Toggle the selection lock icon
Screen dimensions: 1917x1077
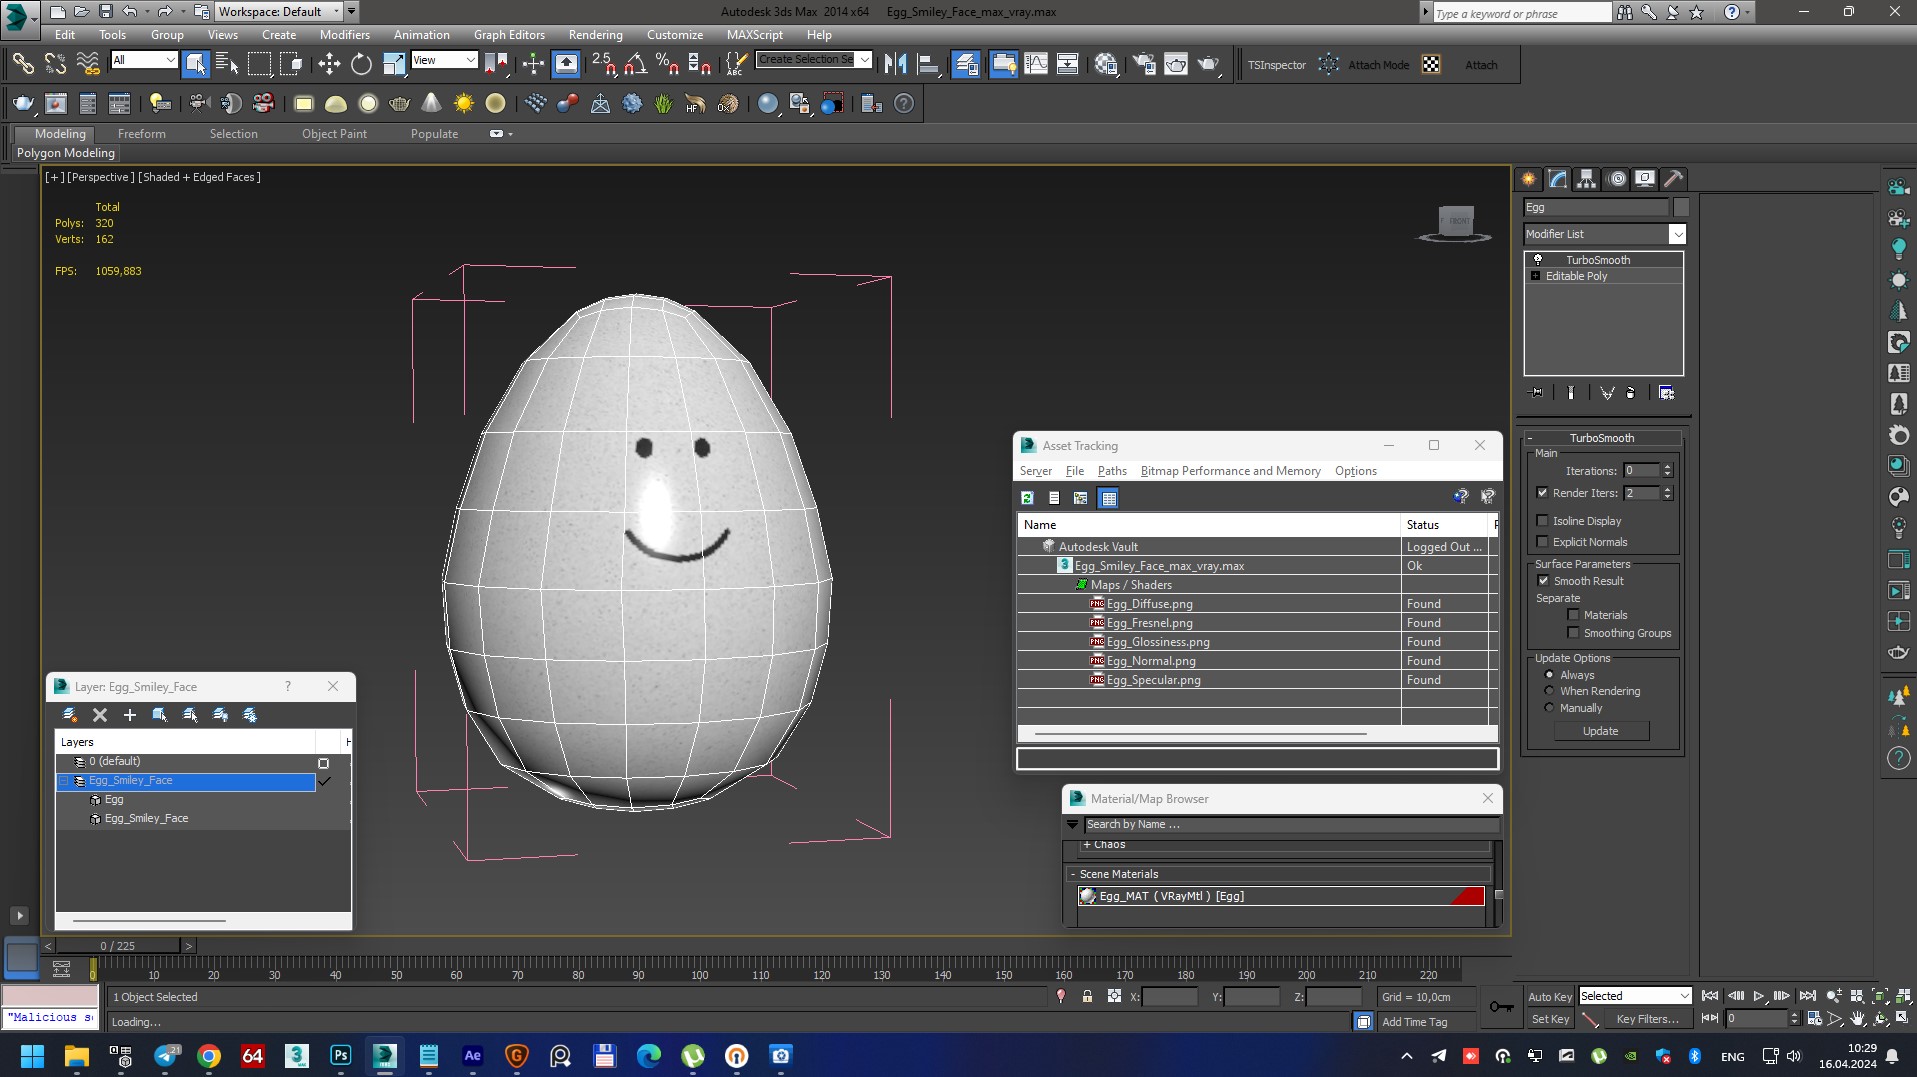click(x=1087, y=996)
